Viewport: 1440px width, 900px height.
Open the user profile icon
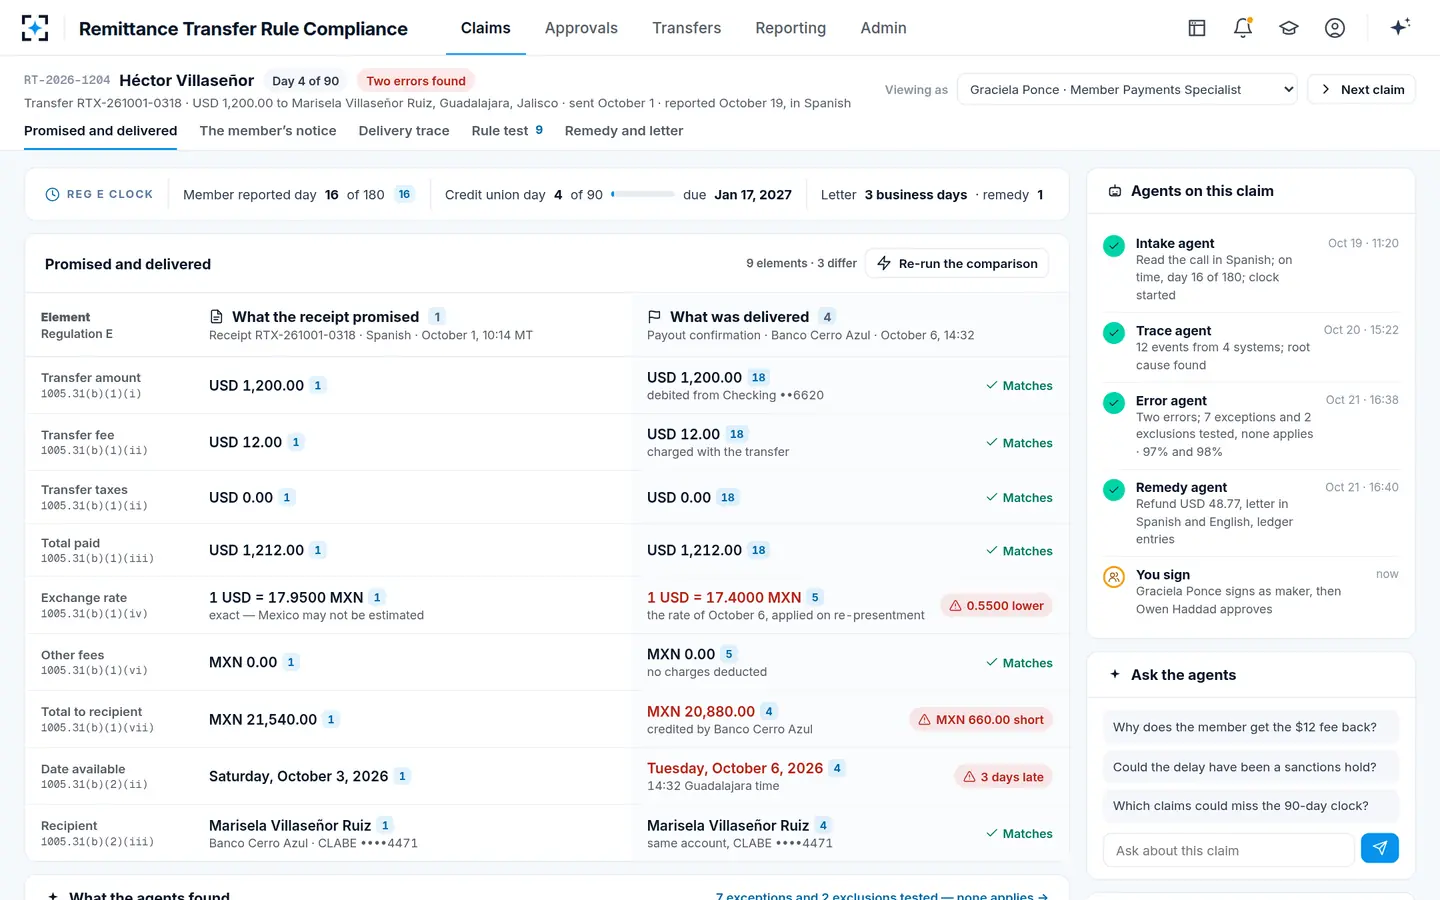point(1335,28)
